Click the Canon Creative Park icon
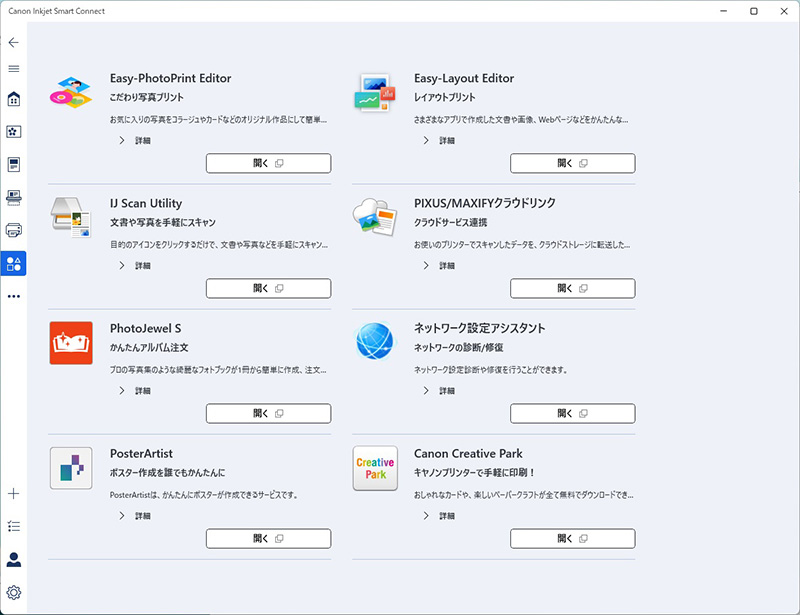This screenshot has width=800, height=615. (x=375, y=468)
